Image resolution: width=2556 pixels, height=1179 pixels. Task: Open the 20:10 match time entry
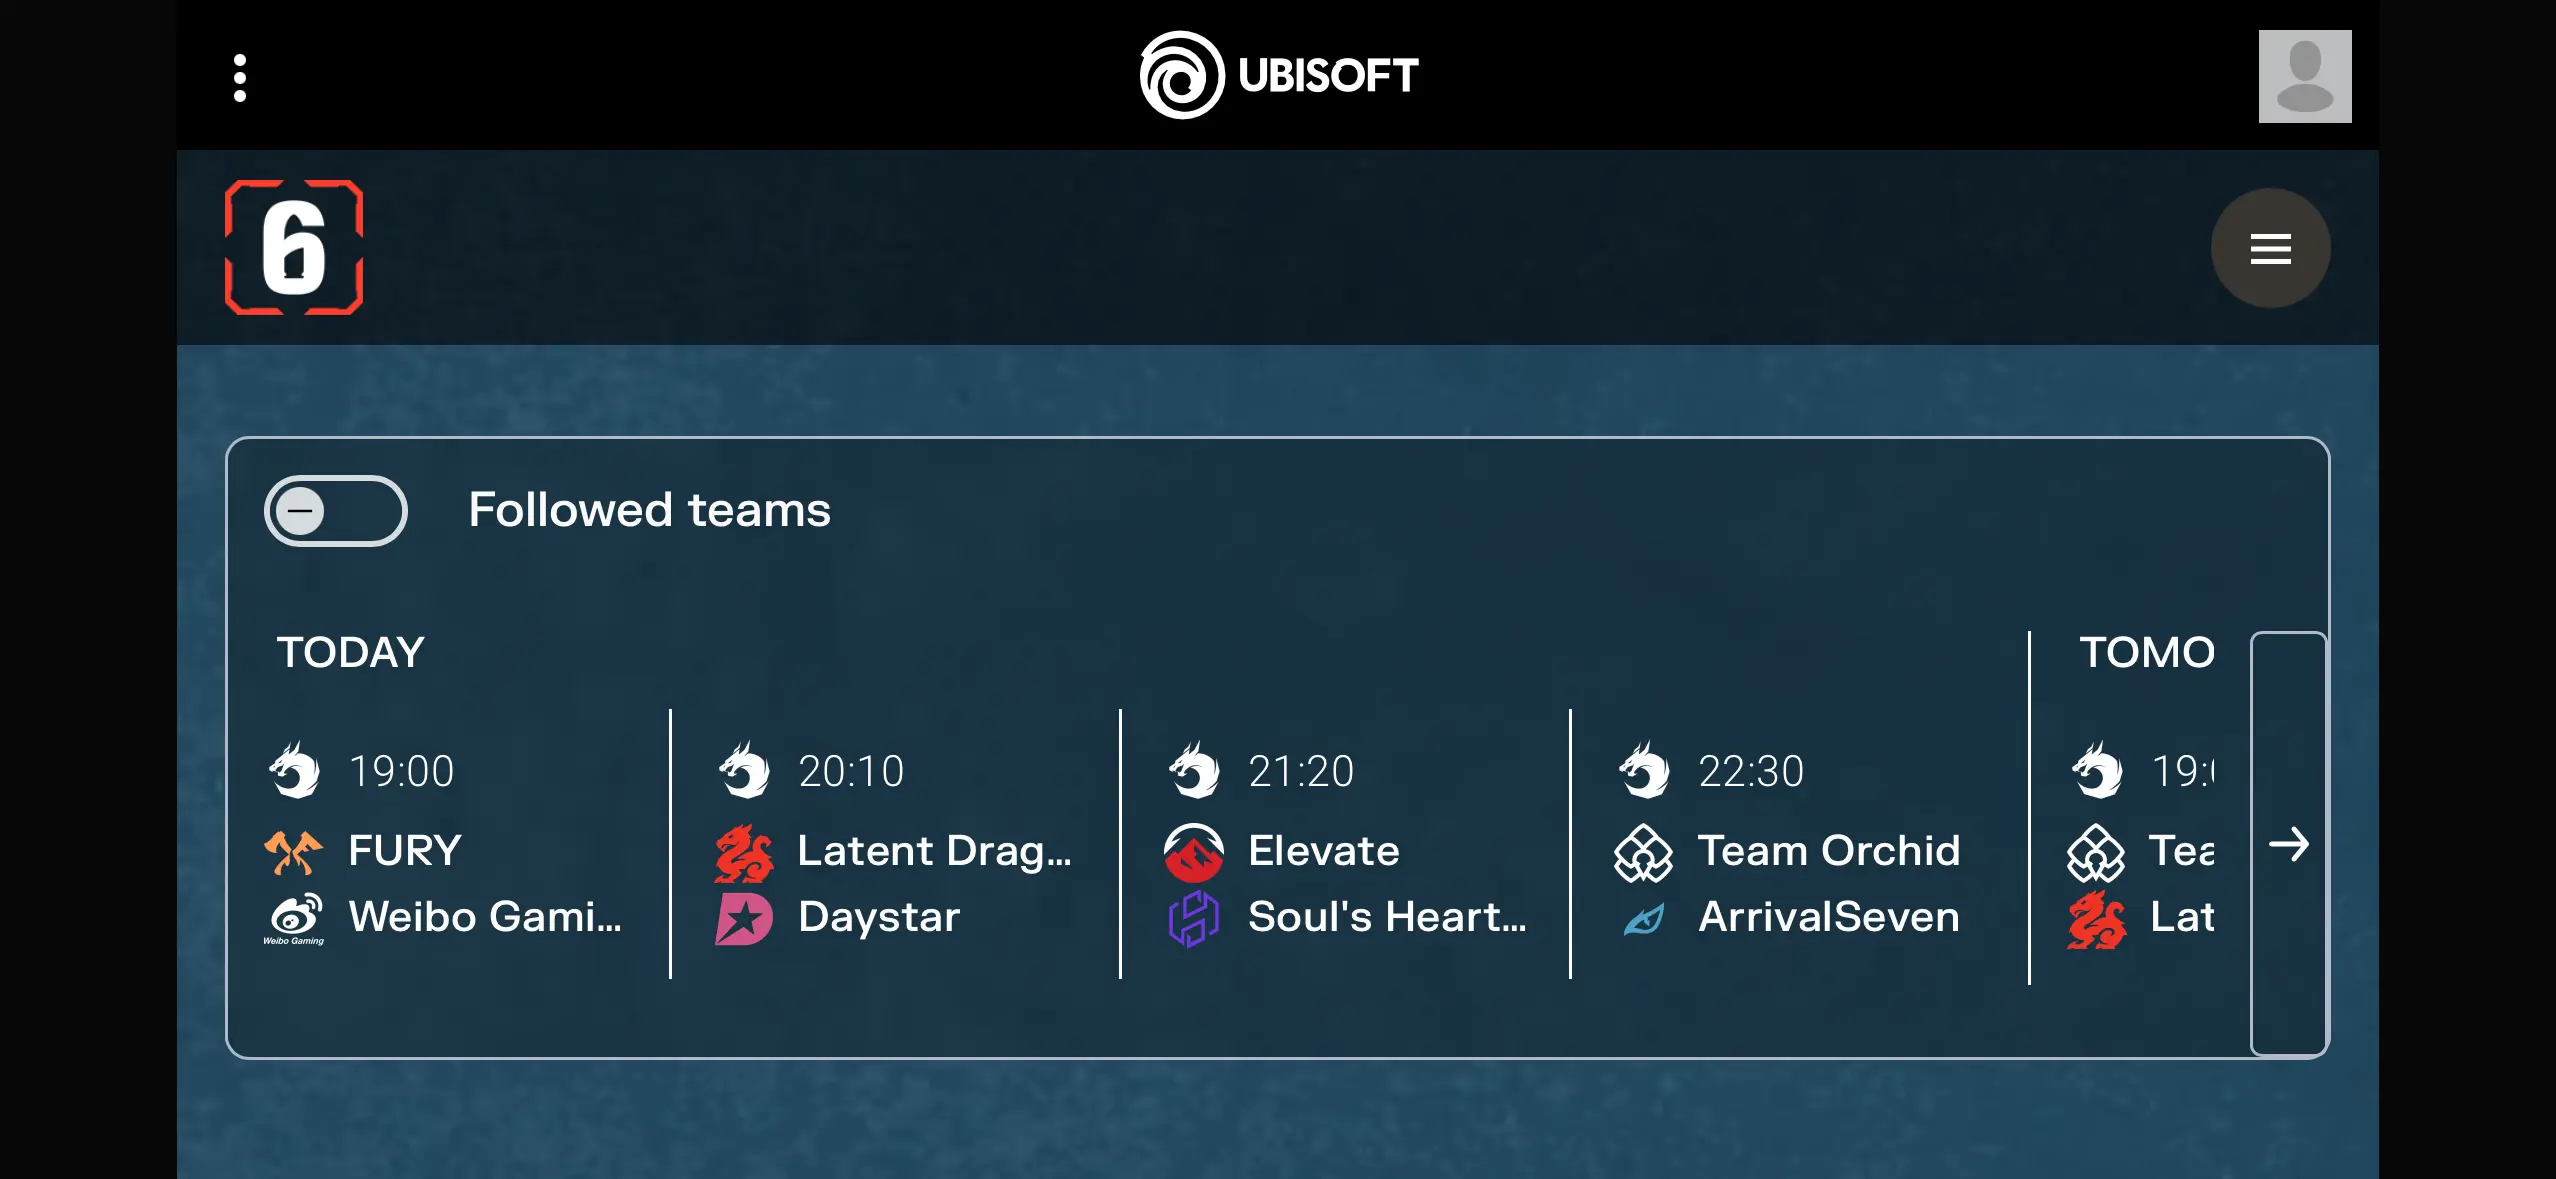pyautogui.click(x=851, y=771)
